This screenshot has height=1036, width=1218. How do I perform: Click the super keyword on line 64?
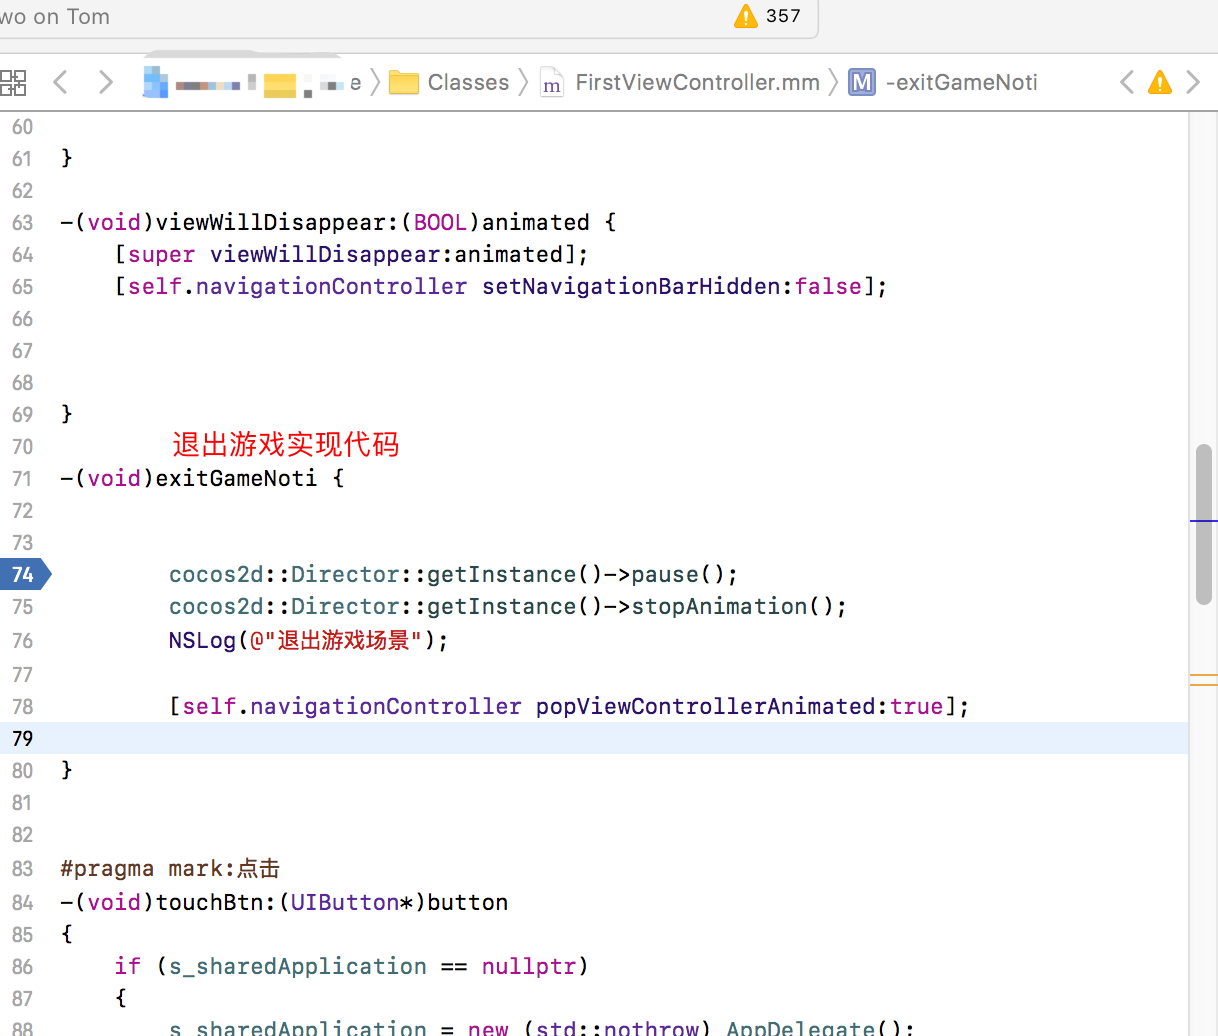pos(161,254)
